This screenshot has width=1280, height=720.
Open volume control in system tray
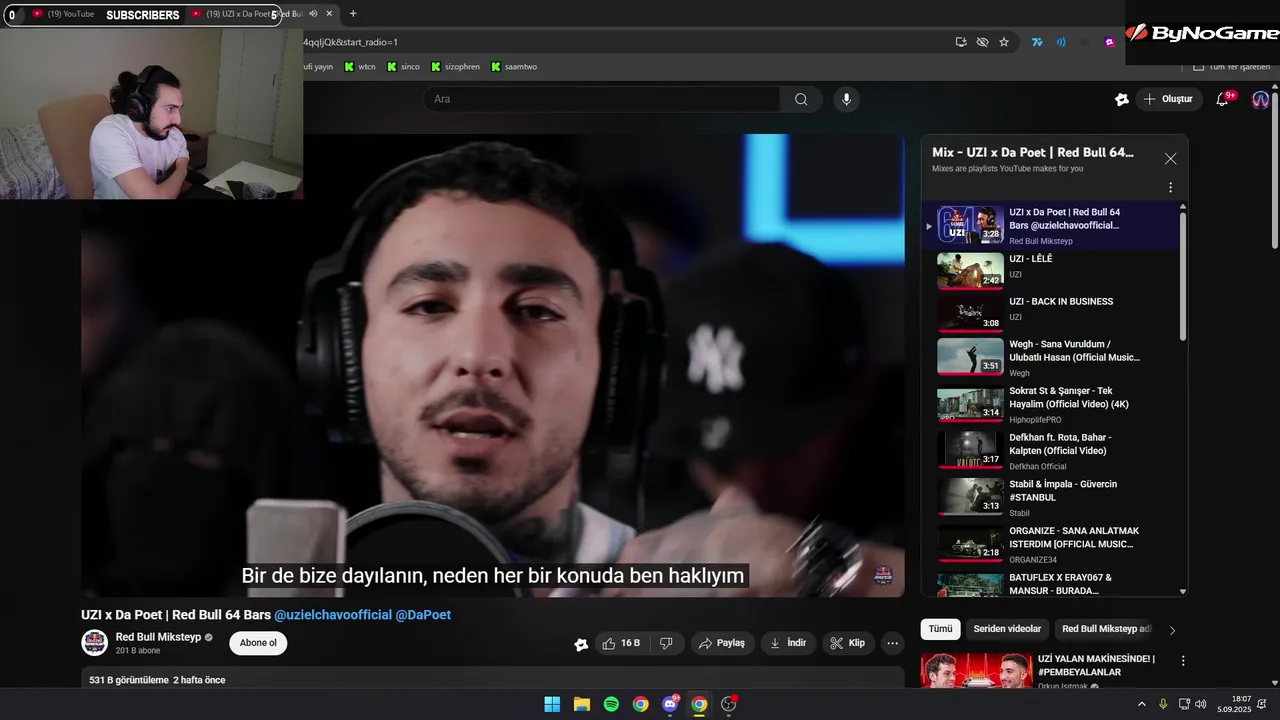point(1200,704)
